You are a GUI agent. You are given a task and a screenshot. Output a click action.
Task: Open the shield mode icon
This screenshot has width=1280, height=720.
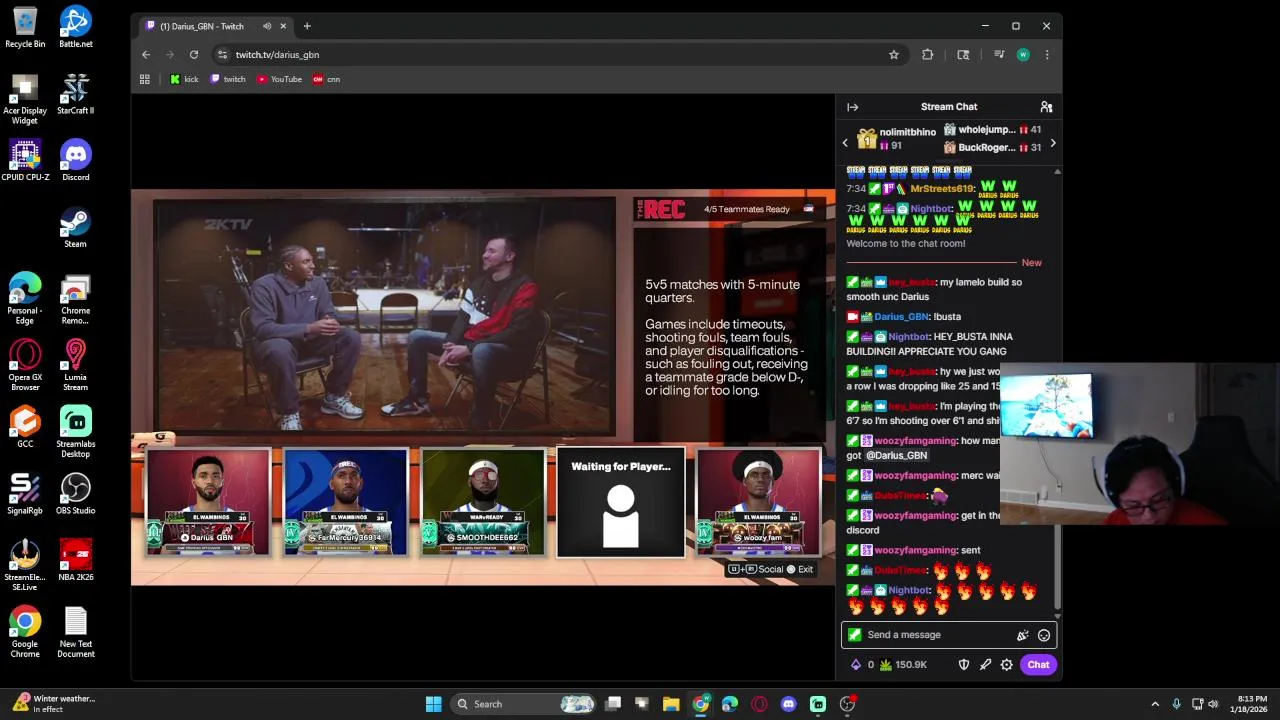(x=964, y=665)
